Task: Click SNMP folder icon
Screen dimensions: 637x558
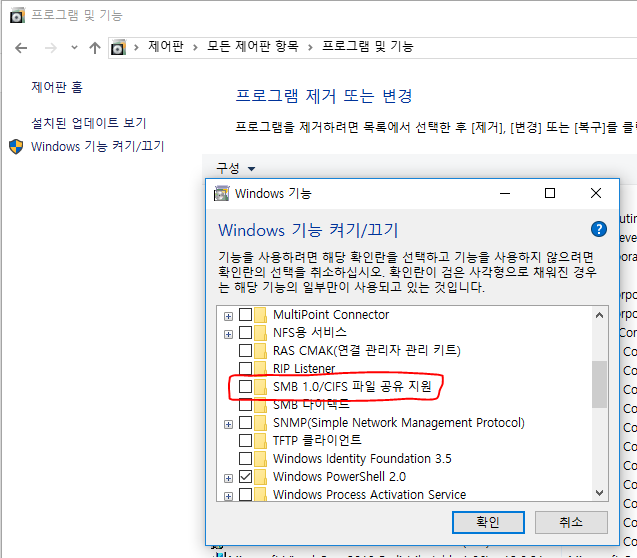Action: 260,422
